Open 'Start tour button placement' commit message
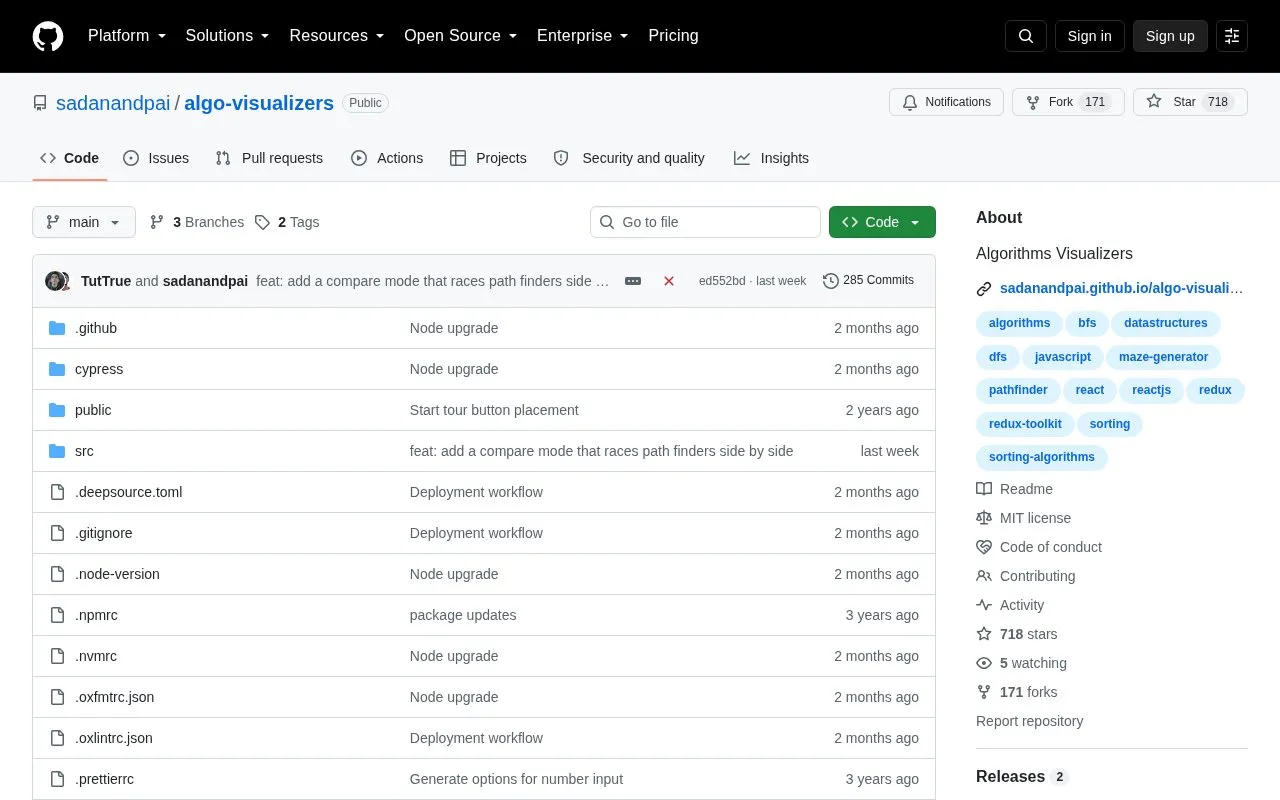 click(494, 410)
